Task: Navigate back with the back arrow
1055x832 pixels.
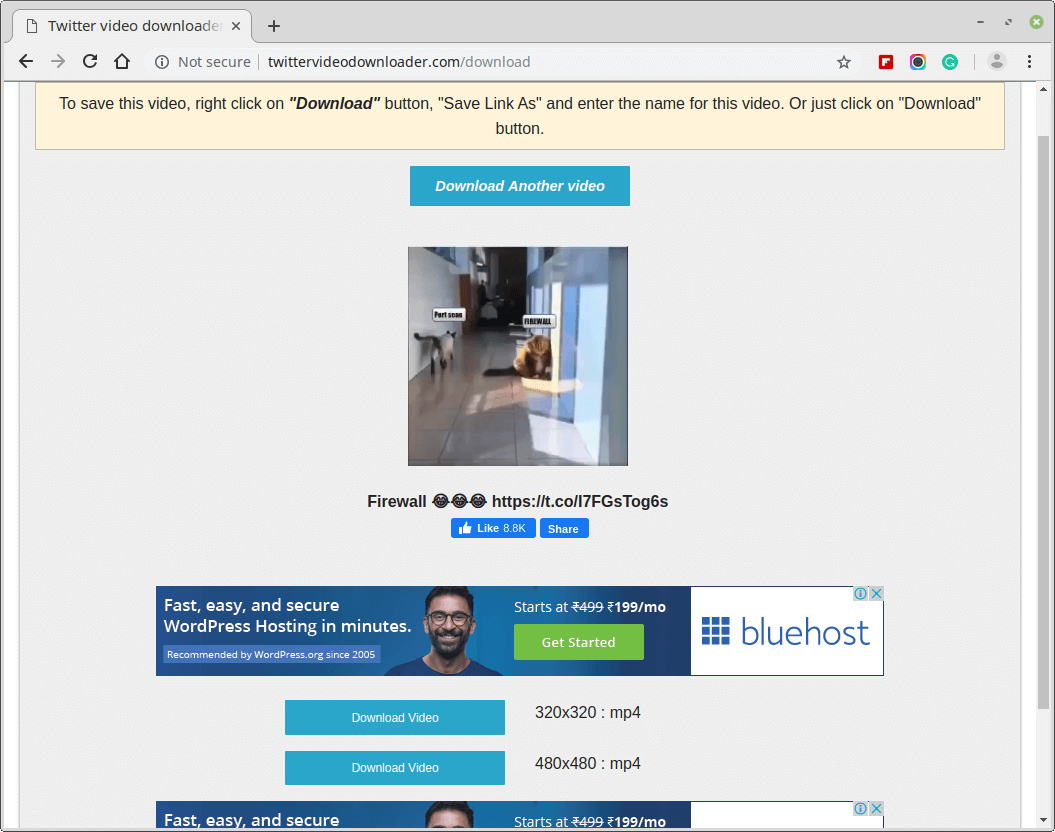Action: [x=26, y=61]
